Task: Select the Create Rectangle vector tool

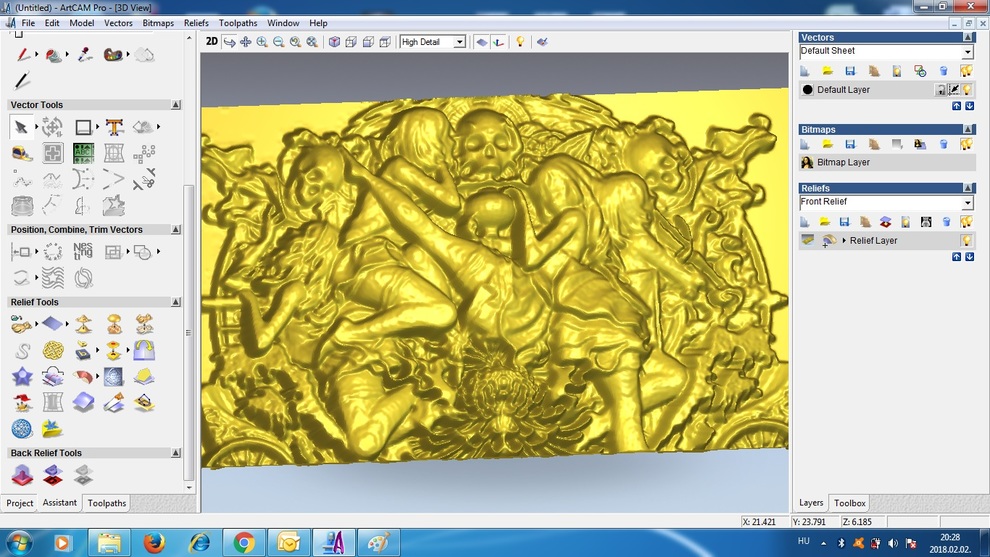Action: point(83,127)
